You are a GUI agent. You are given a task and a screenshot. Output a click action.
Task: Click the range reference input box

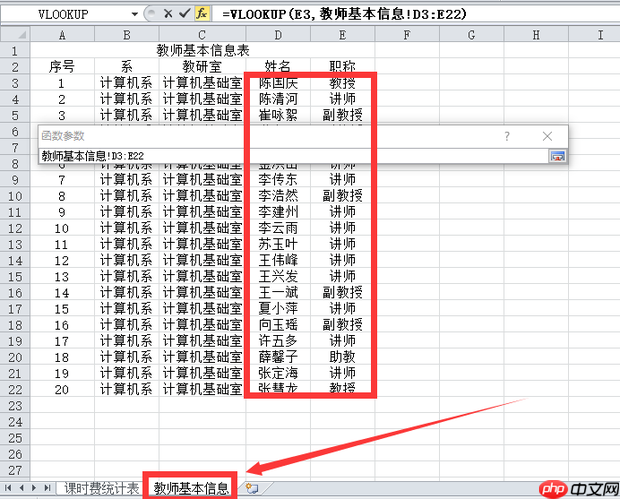pyautogui.click(x=293, y=156)
